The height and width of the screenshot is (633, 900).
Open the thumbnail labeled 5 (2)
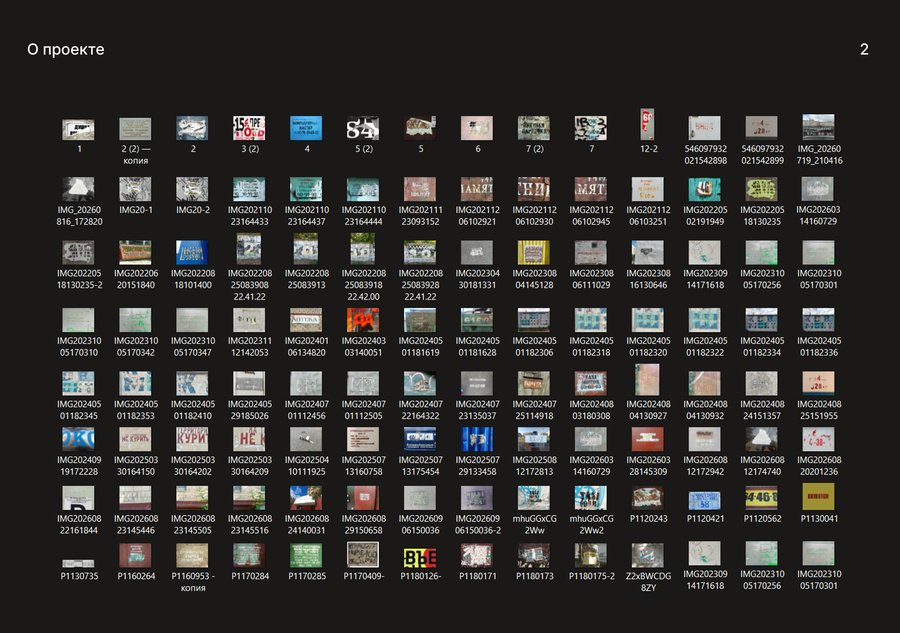363,128
